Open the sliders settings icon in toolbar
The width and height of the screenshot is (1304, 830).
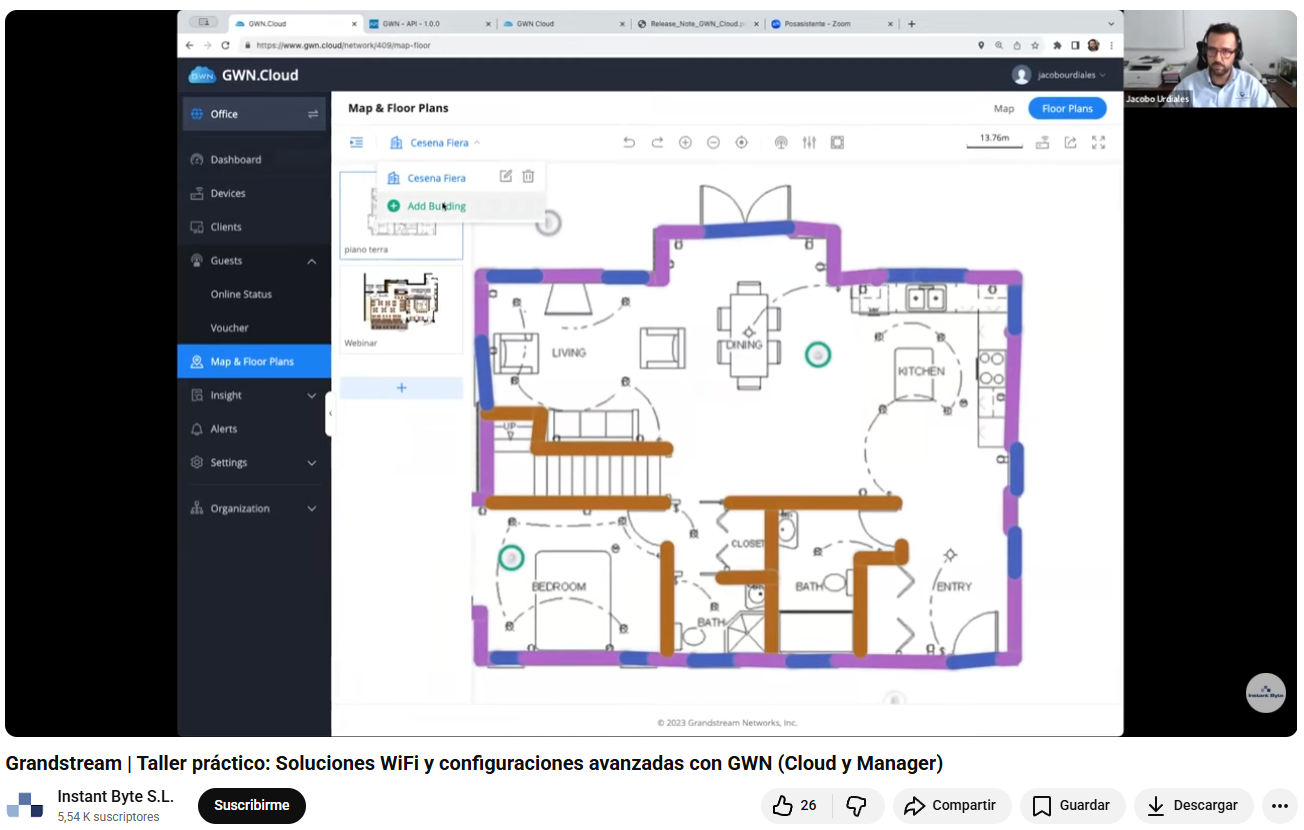click(x=809, y=143)
